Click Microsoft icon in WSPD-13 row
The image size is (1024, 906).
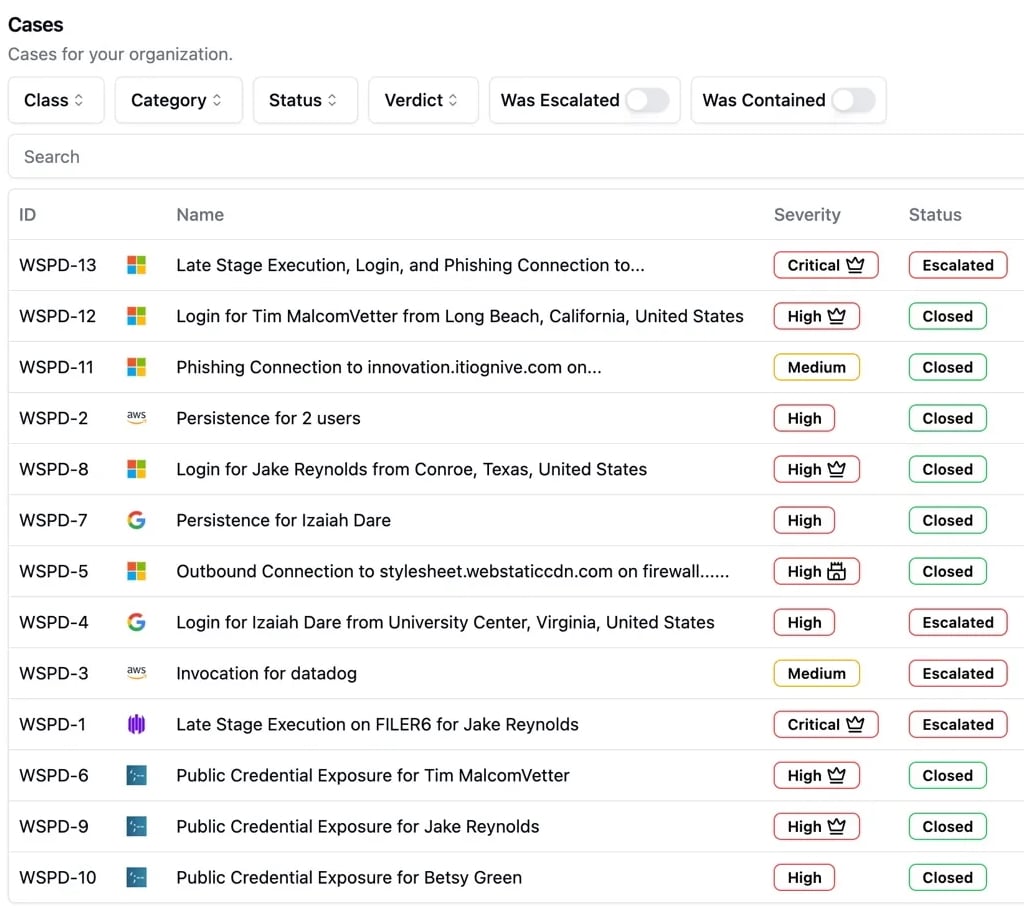(136, 265)
